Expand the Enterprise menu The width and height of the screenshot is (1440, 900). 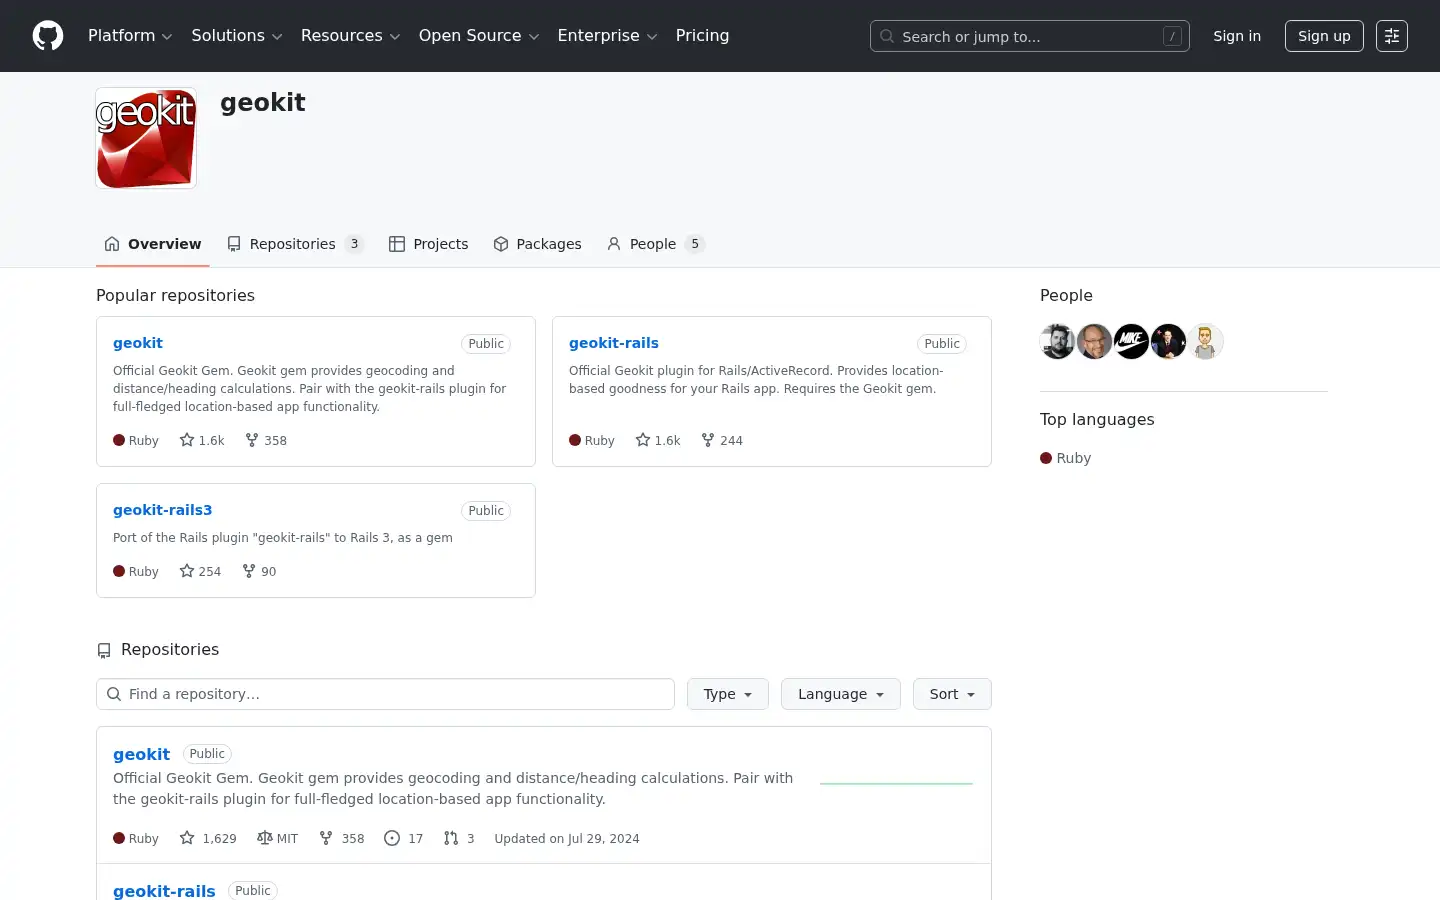[607, 36]
